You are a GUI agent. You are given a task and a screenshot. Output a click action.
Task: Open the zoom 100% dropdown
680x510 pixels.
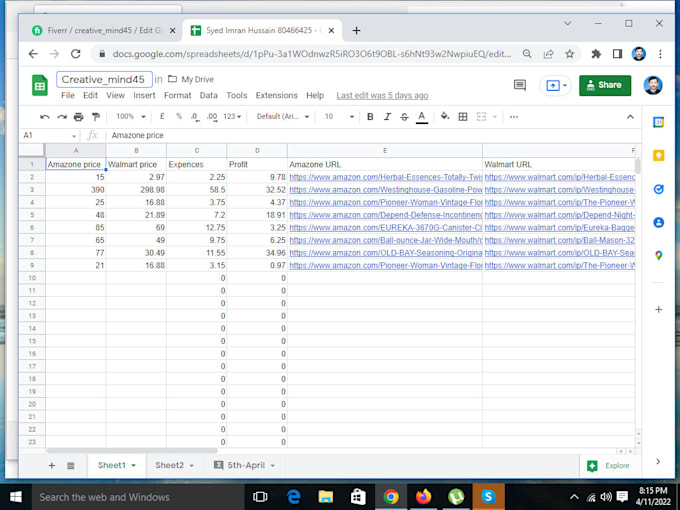click(131, 116)
